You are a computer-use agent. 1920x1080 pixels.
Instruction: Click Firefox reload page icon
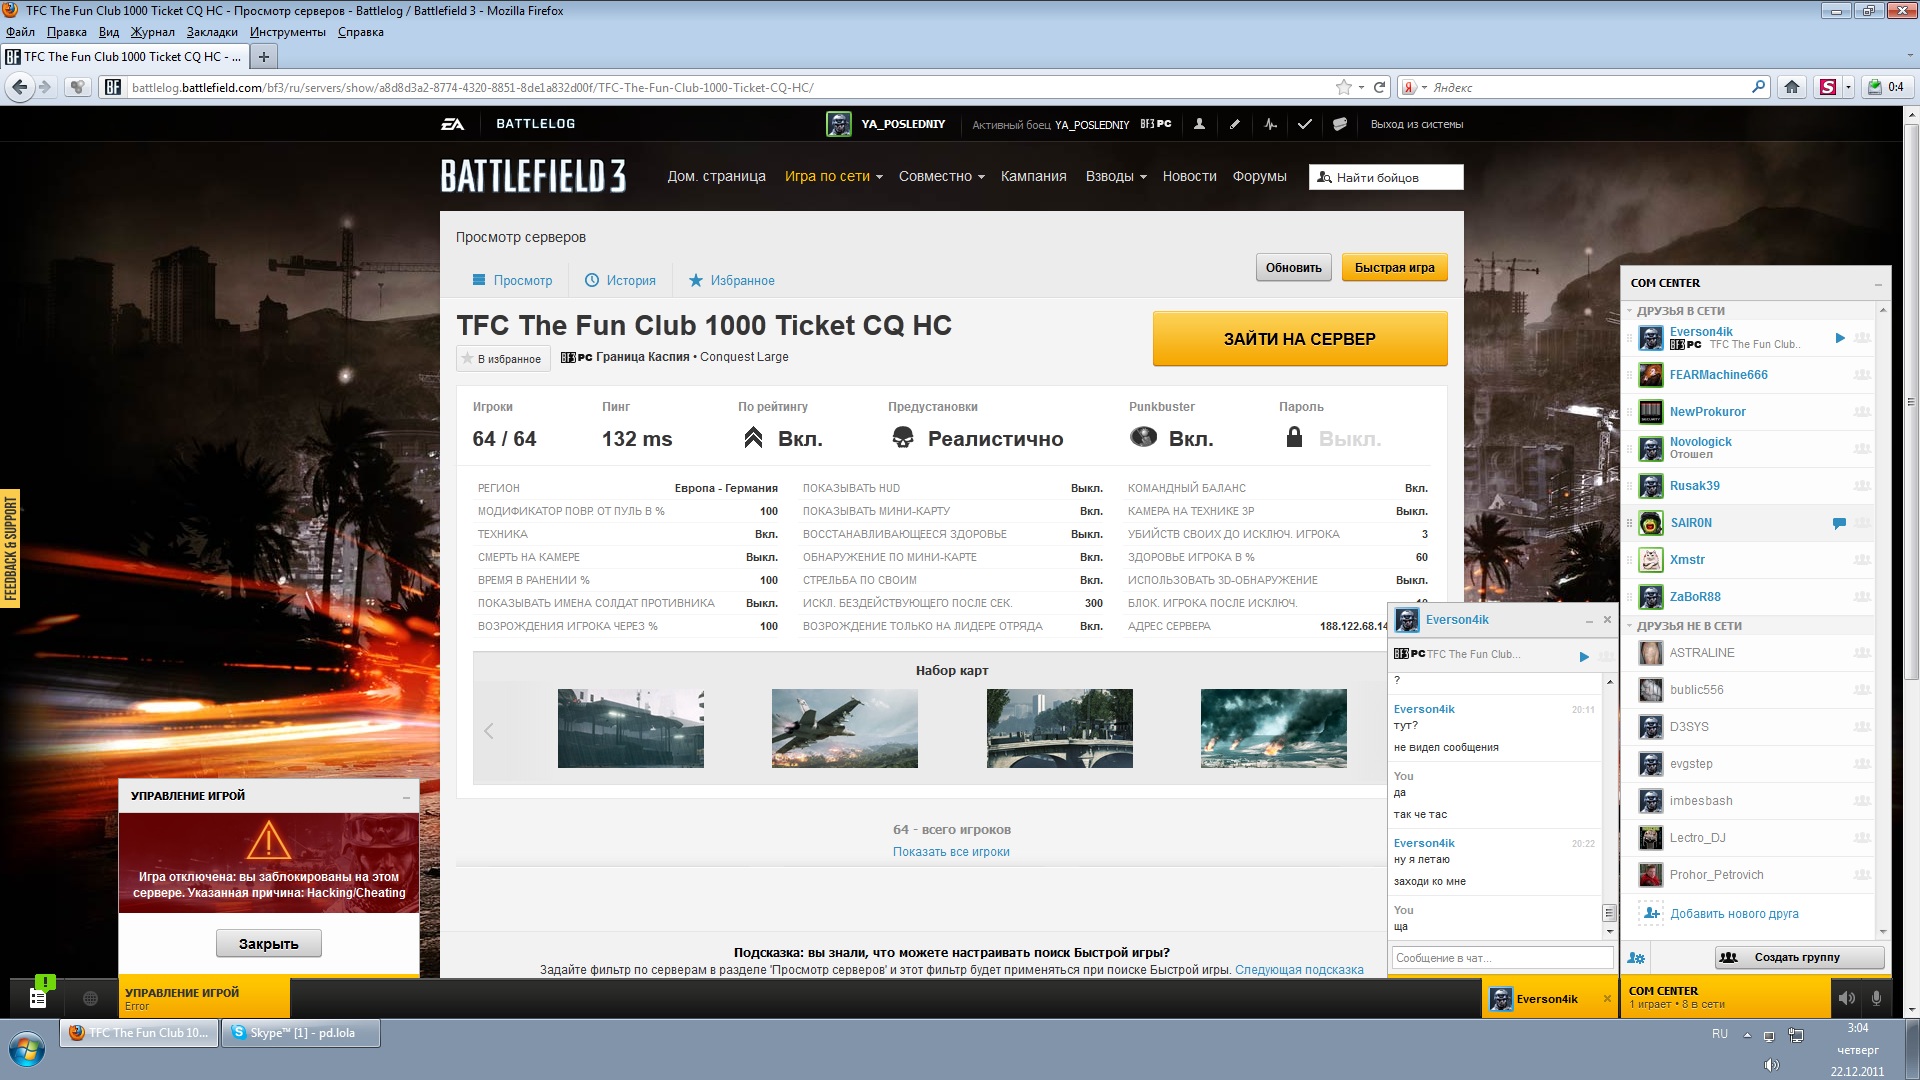1379,87
